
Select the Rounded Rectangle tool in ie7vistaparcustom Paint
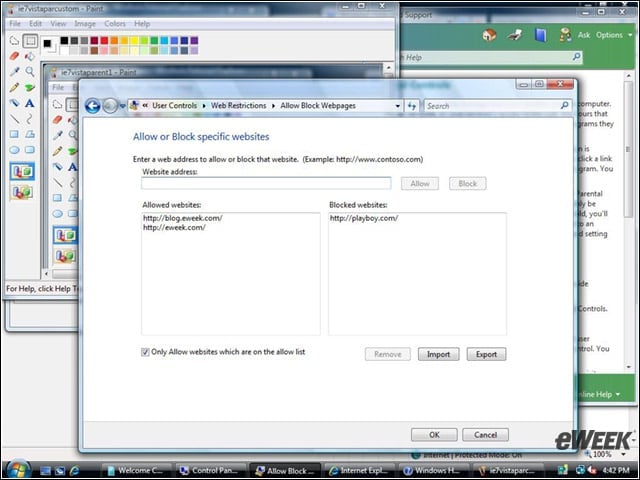(x=30, y=149)
